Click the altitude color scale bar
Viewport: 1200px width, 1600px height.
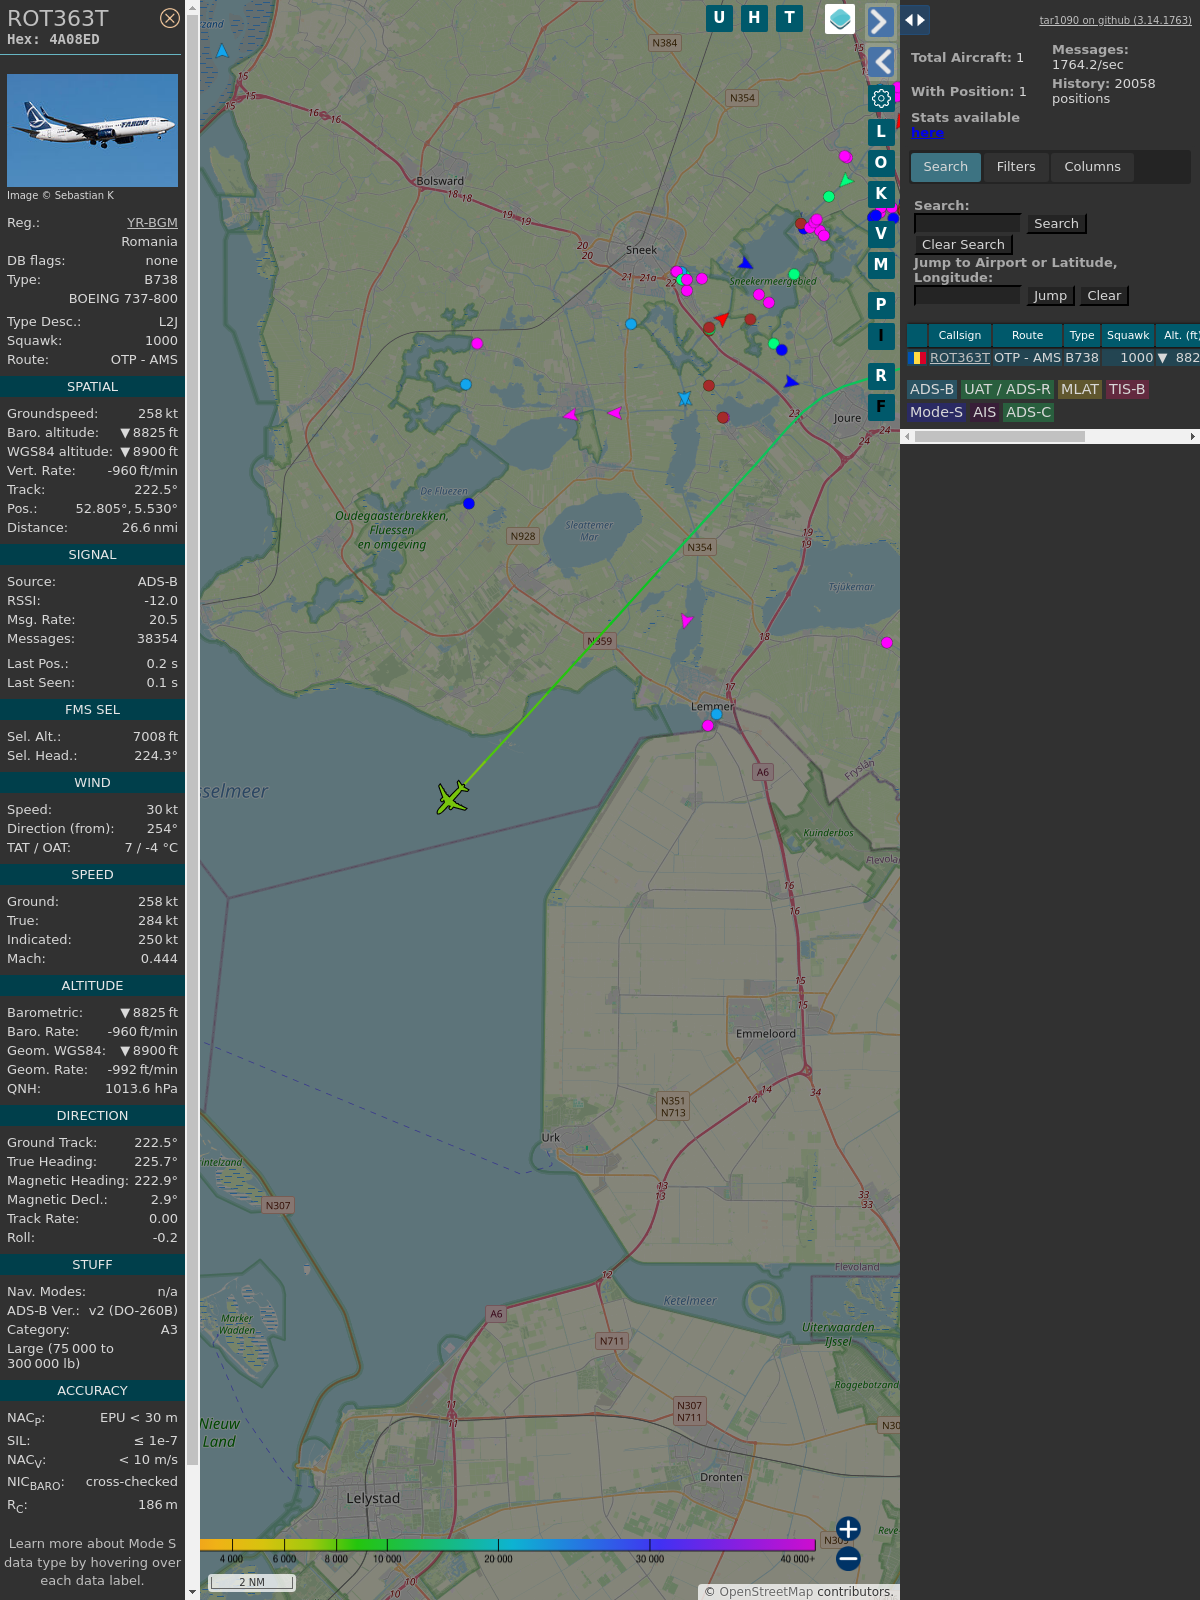click(x=508, y=1545)
